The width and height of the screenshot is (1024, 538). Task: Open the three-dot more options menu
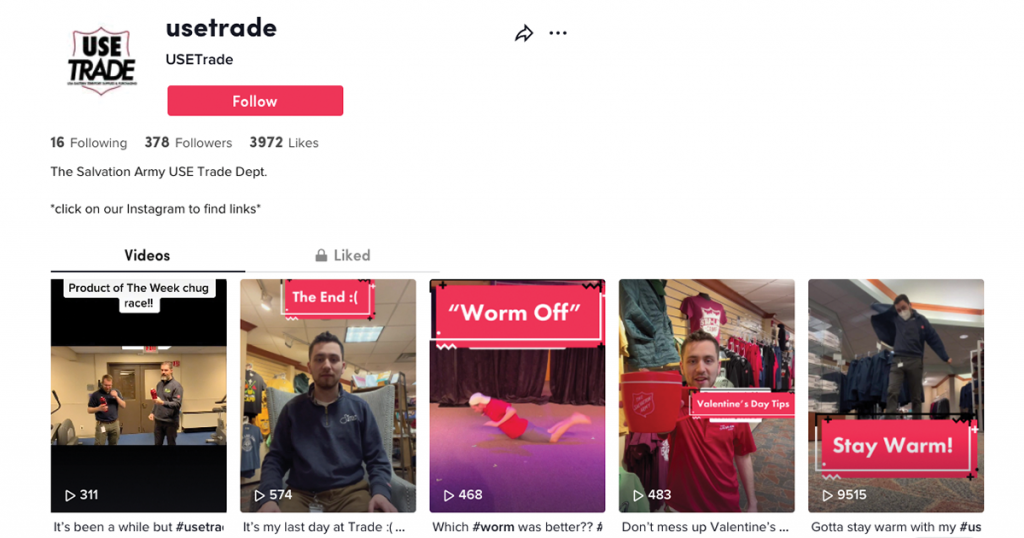(558, 33)
